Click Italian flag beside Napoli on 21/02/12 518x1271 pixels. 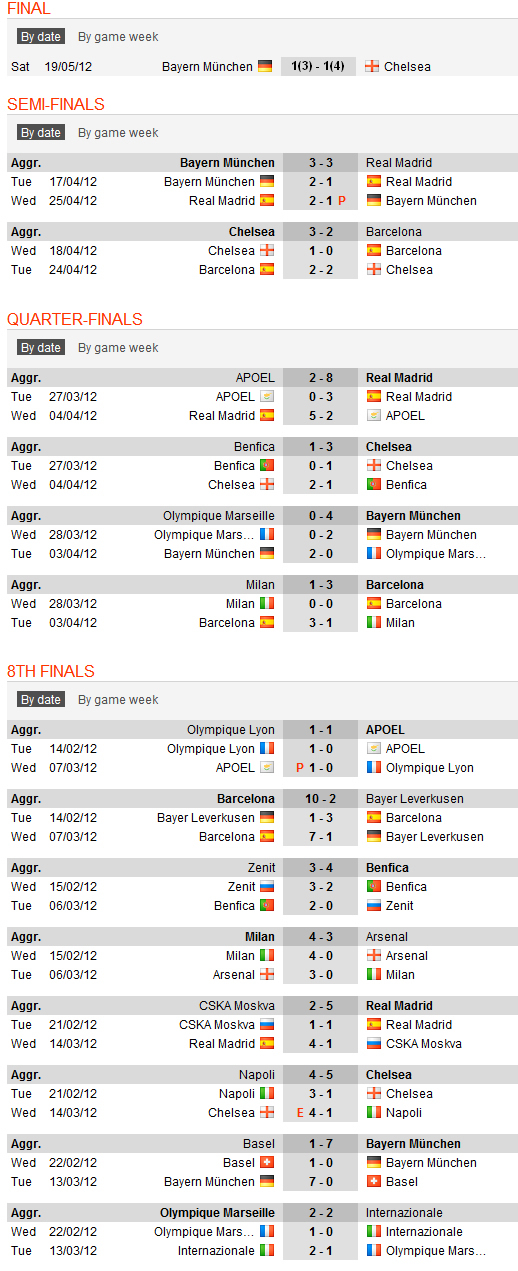pos(267,1094)
